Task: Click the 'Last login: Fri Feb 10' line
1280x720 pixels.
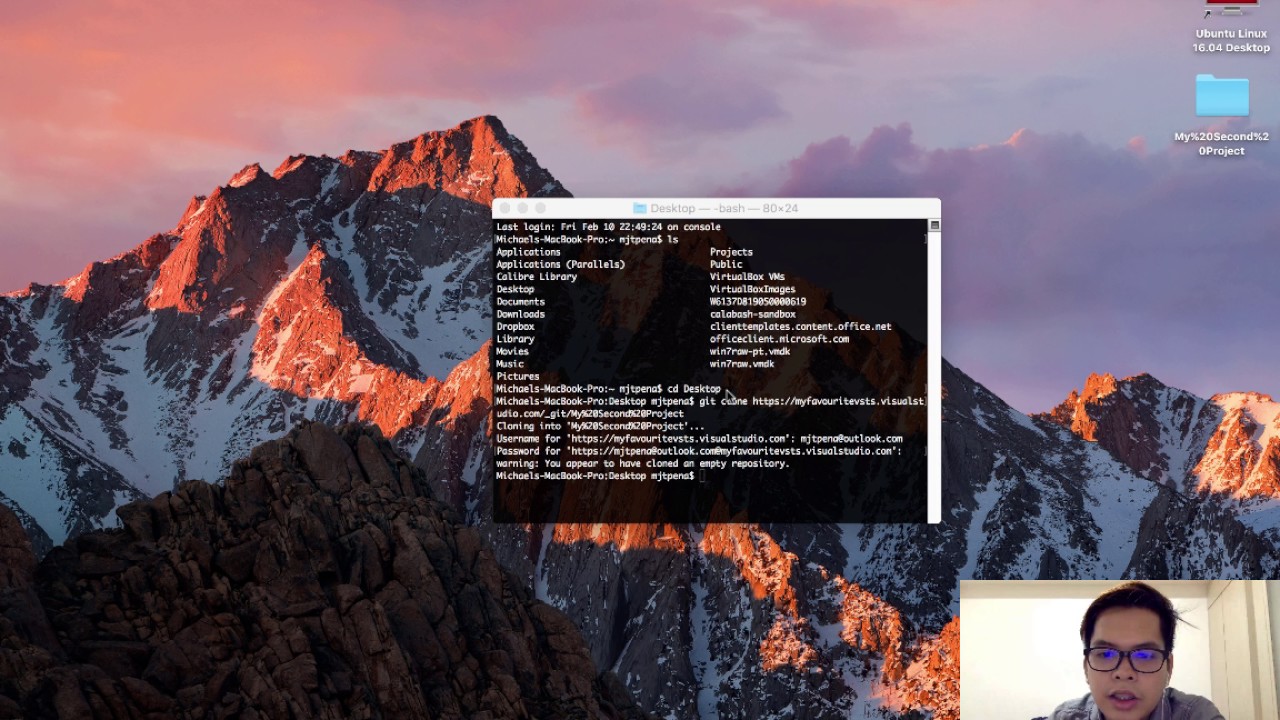Action: 608,227
